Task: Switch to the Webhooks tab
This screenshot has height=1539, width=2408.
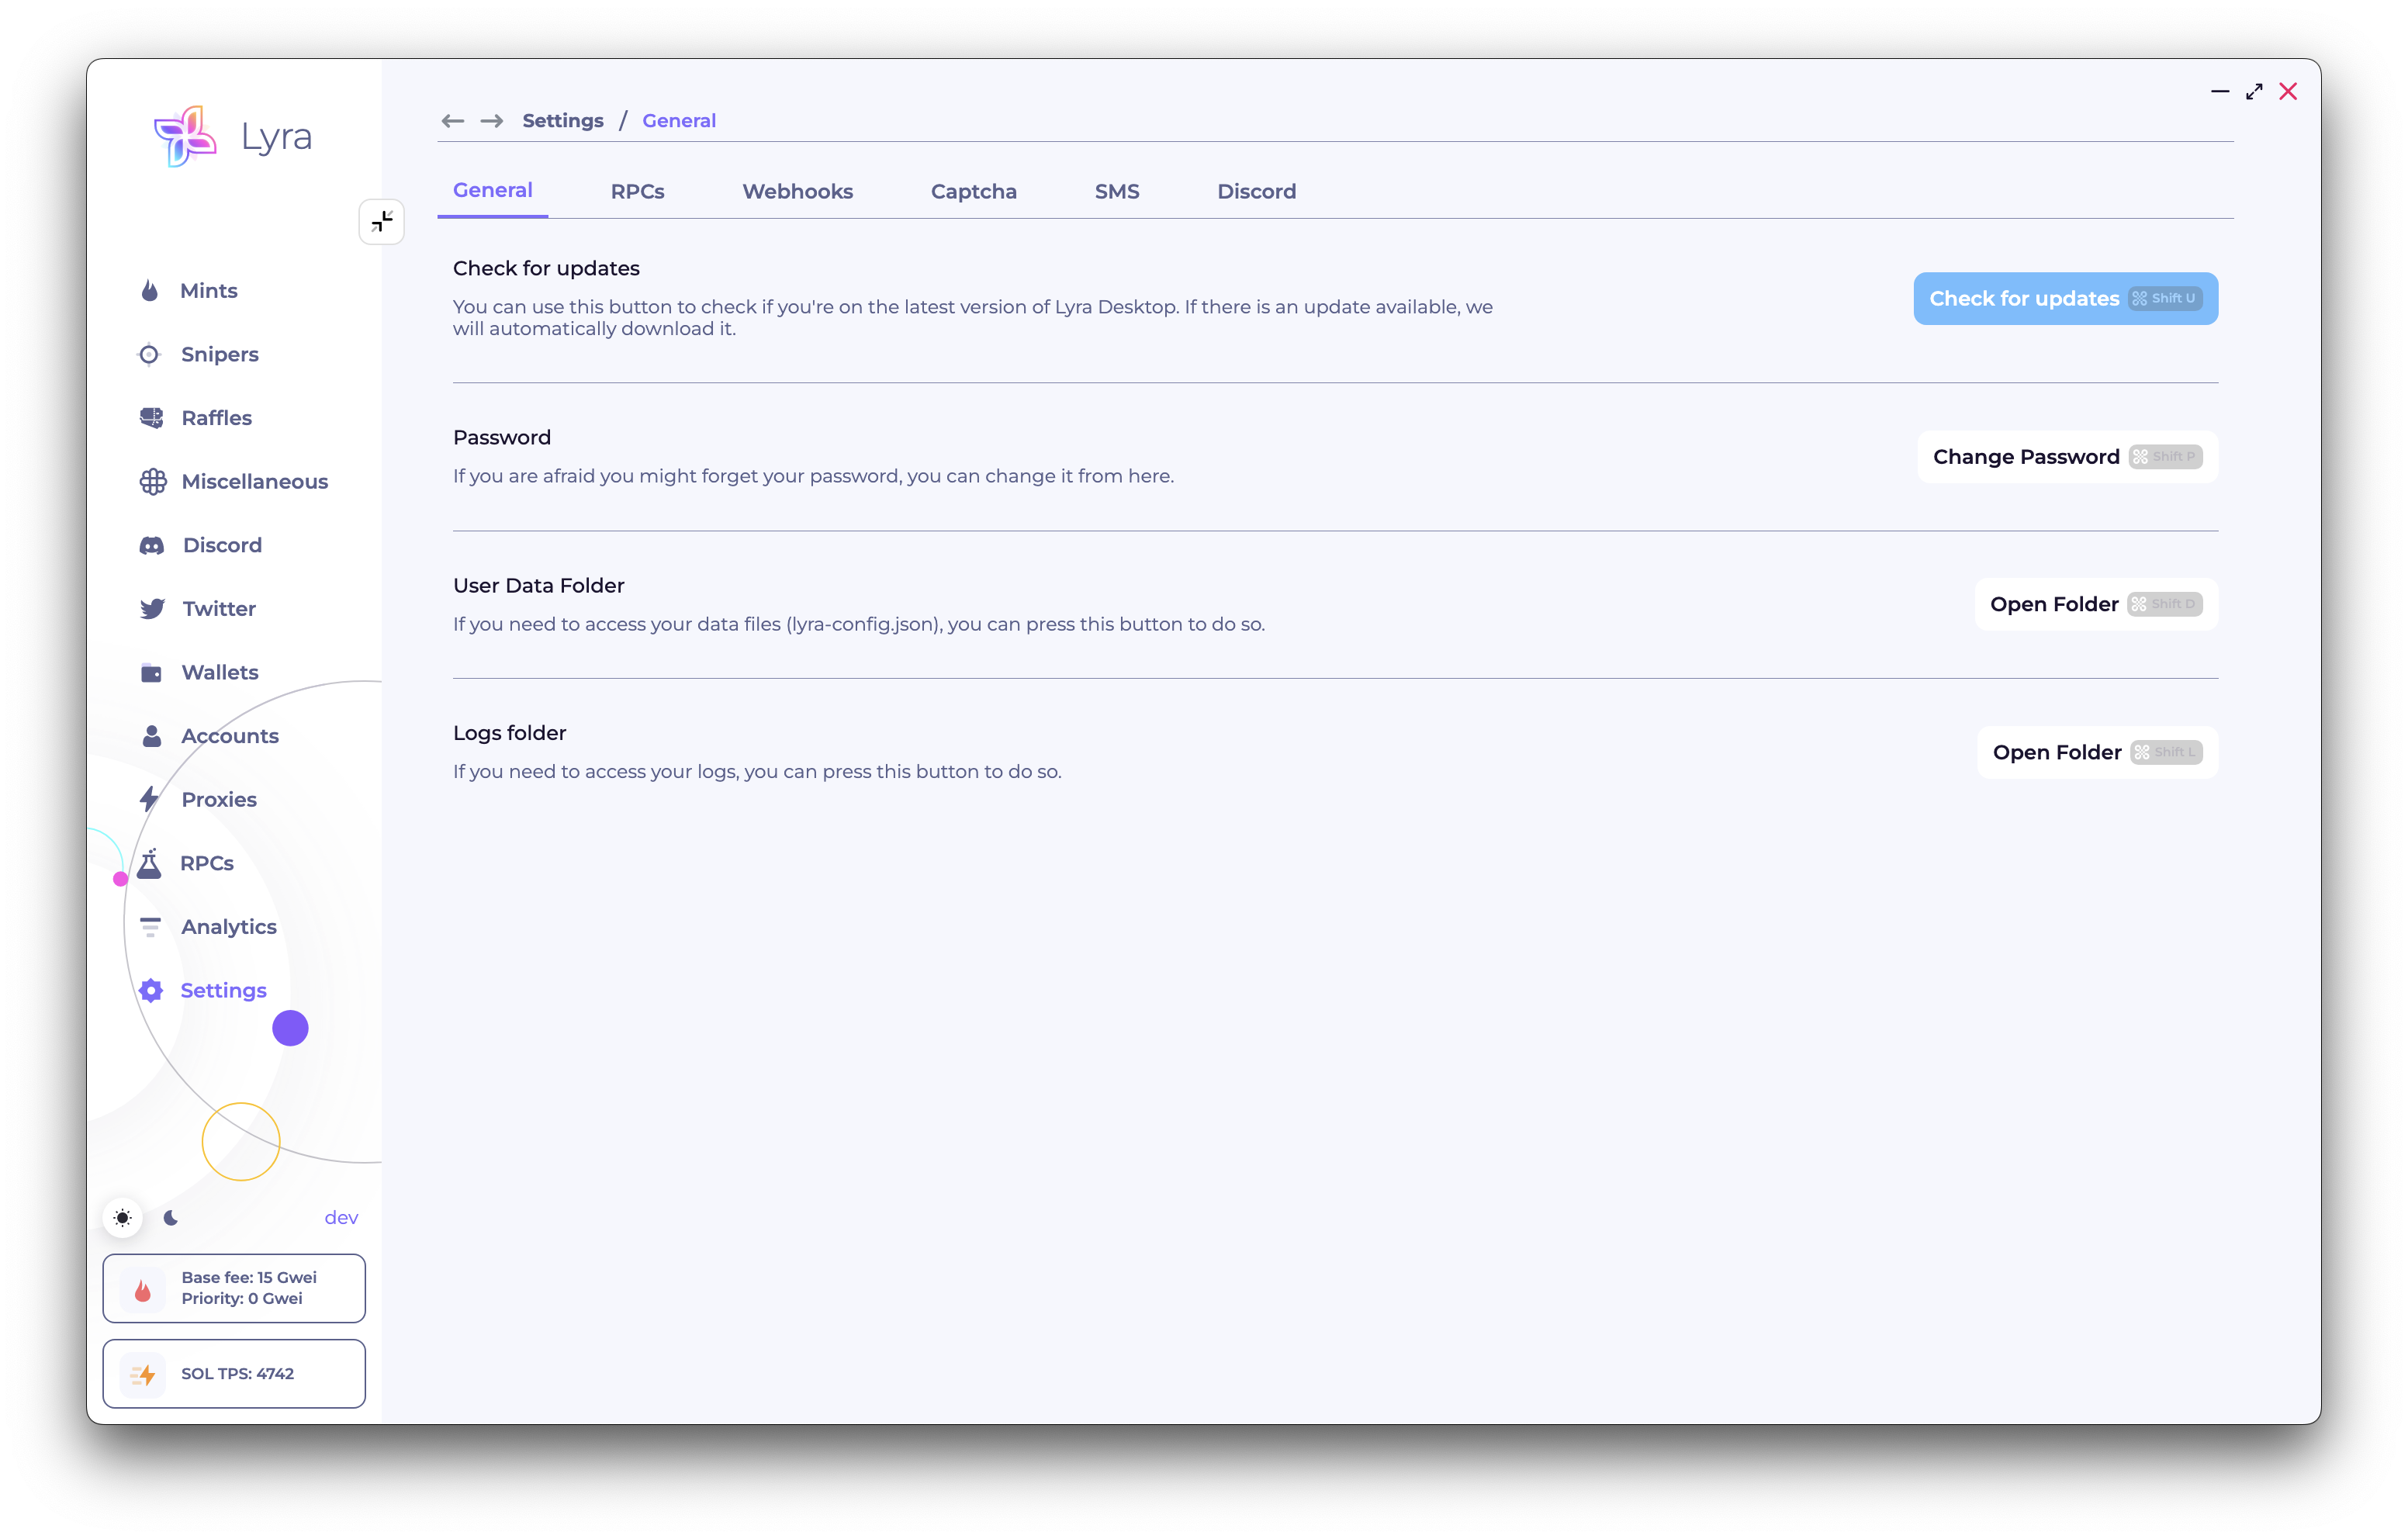Action: click(797, 191)
